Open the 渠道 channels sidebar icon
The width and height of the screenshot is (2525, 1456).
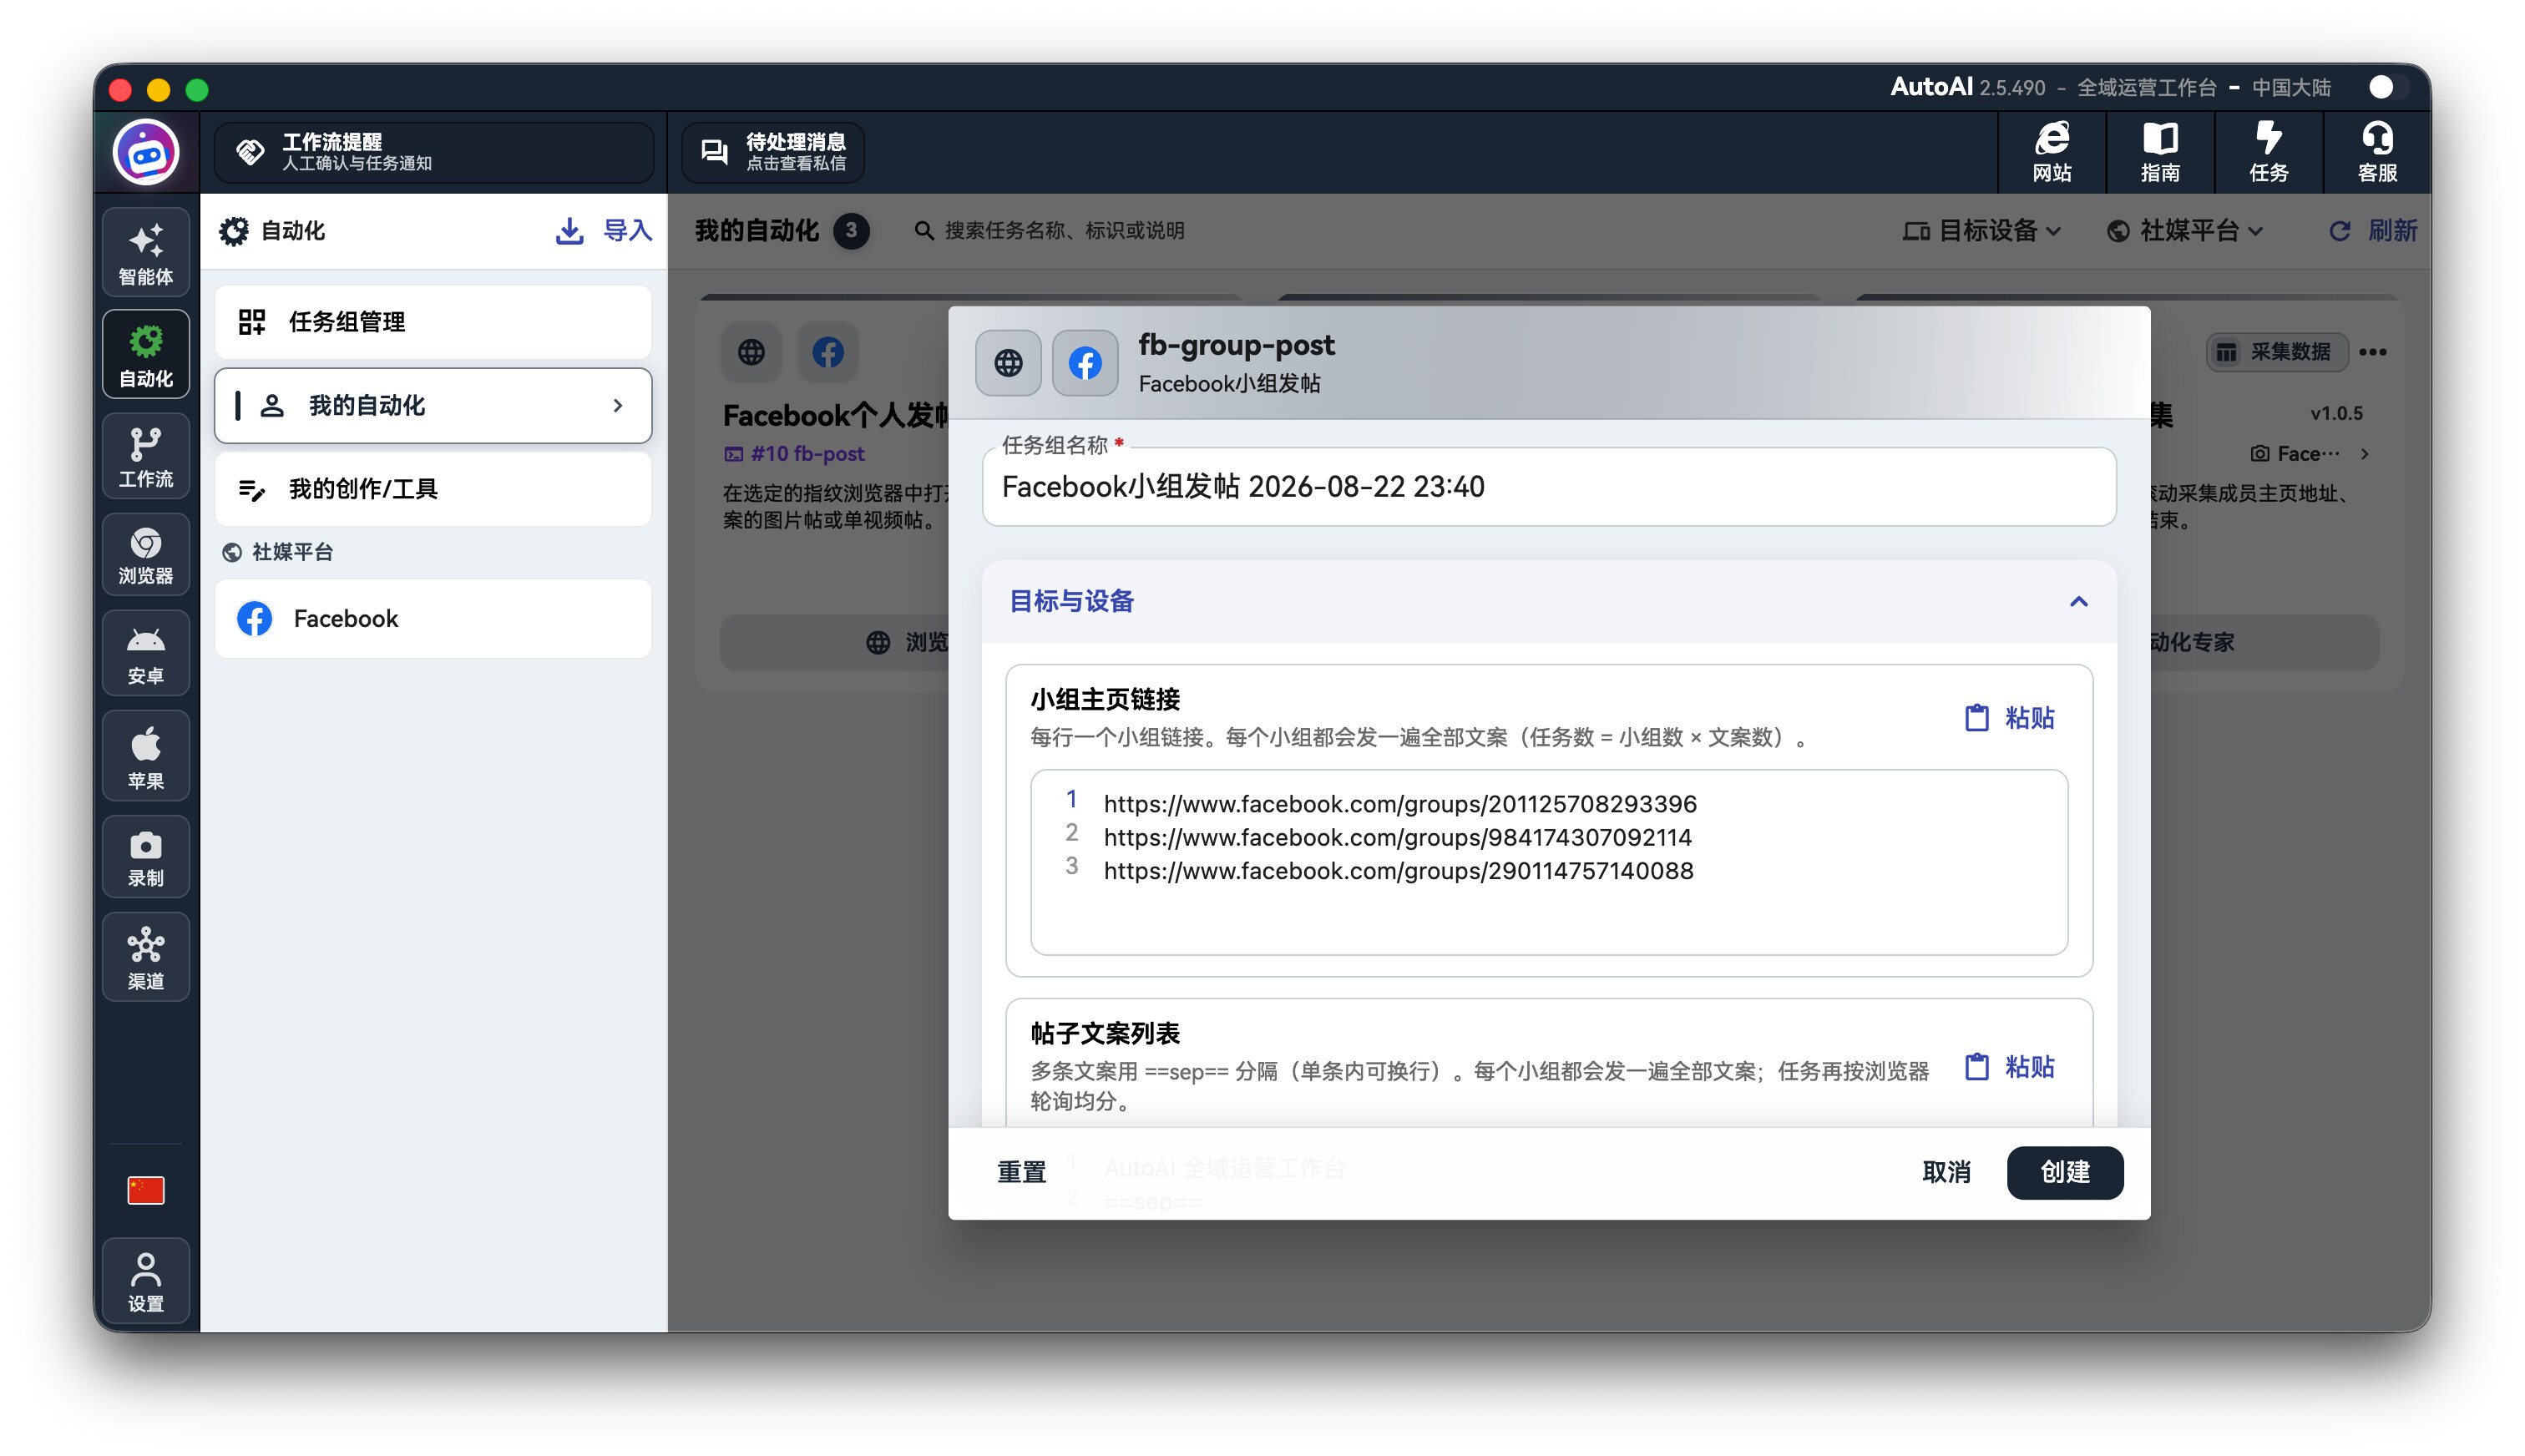tap(146, 957)
